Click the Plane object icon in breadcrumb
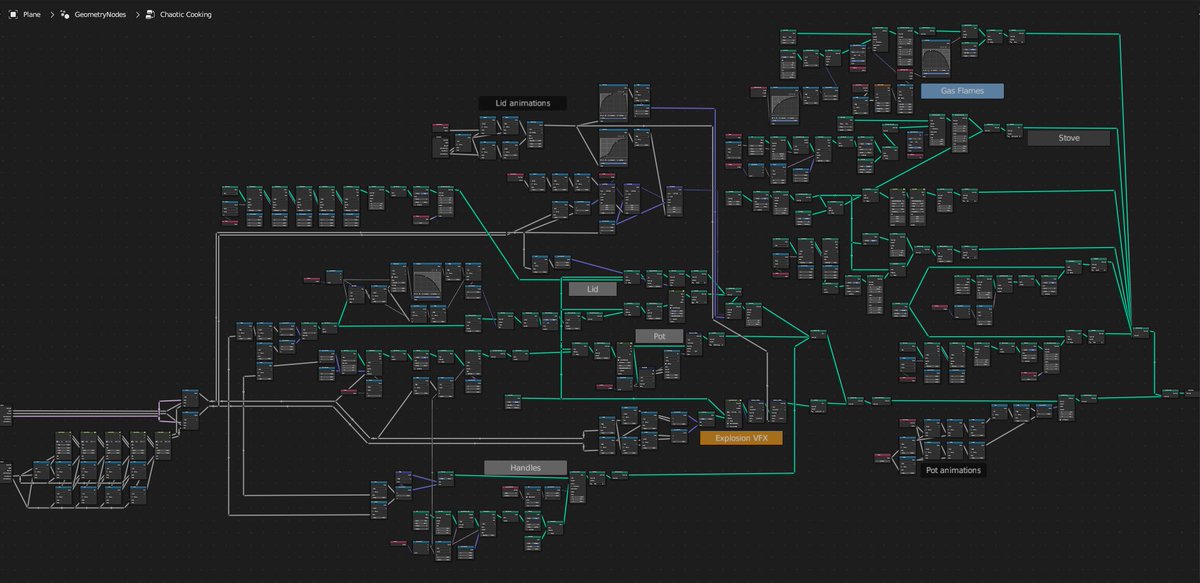This screenshot has width=1200, height=583. pos(13,15)
